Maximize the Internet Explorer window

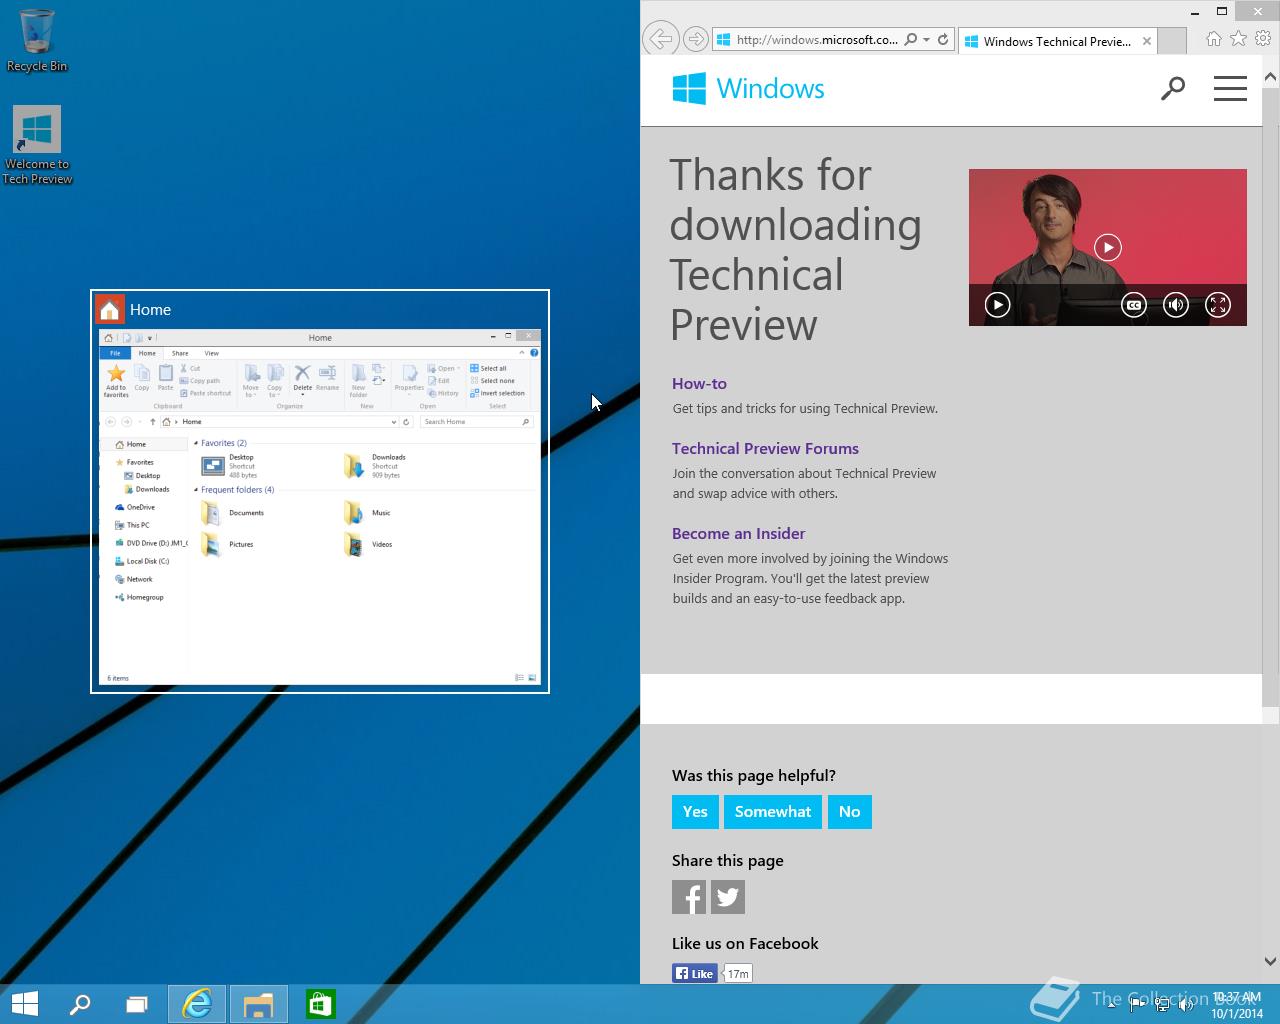tap(1223, 12)
